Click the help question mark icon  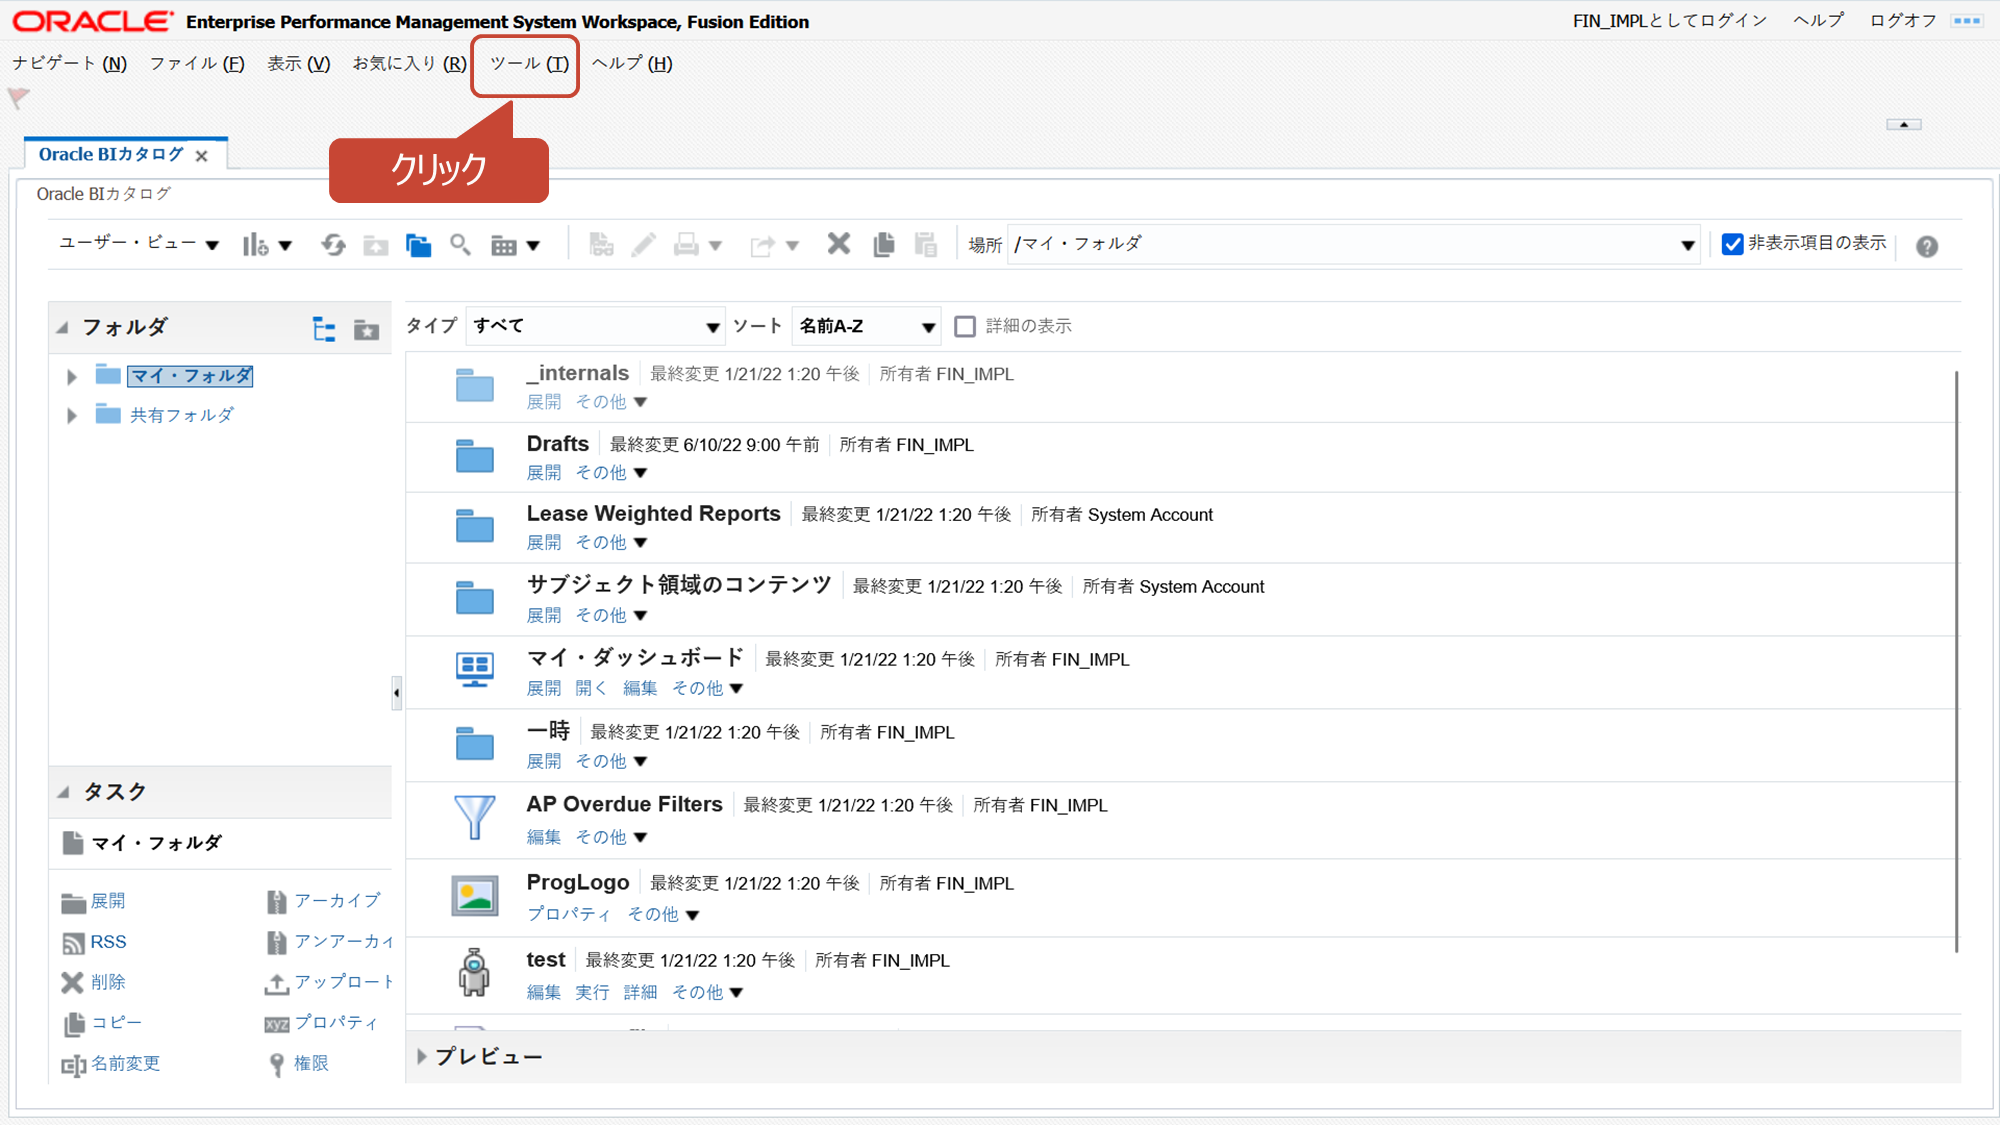click(1927, 246)
